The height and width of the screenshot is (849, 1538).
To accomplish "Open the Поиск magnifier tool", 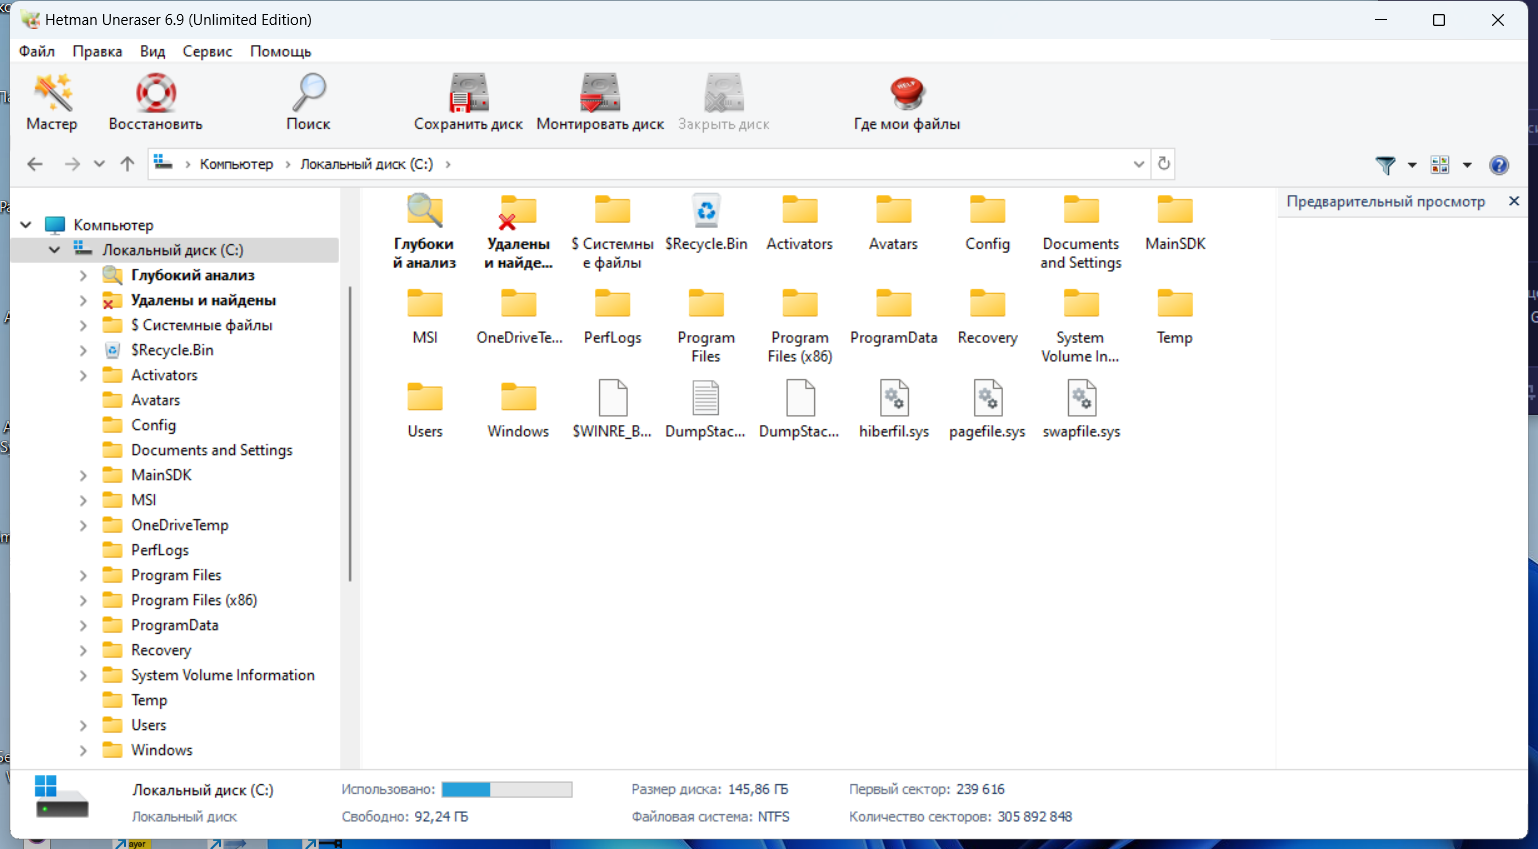I will coord(308,102).
